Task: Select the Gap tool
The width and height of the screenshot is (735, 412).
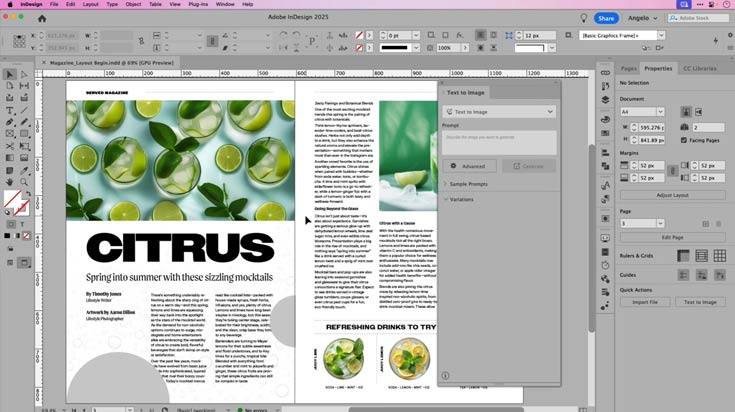Action: (x=24, y=86)
